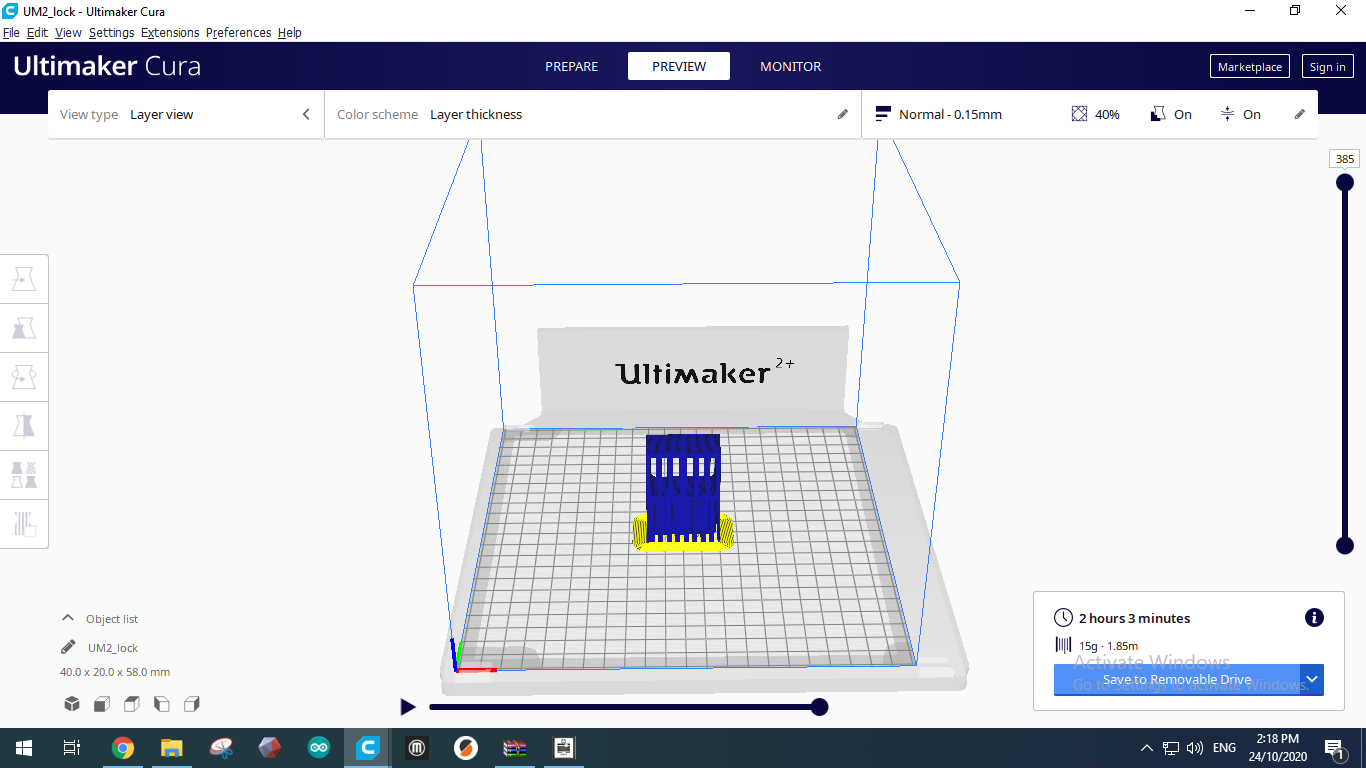Edit color scheme with pencil icon

click(x=842, y=114)
